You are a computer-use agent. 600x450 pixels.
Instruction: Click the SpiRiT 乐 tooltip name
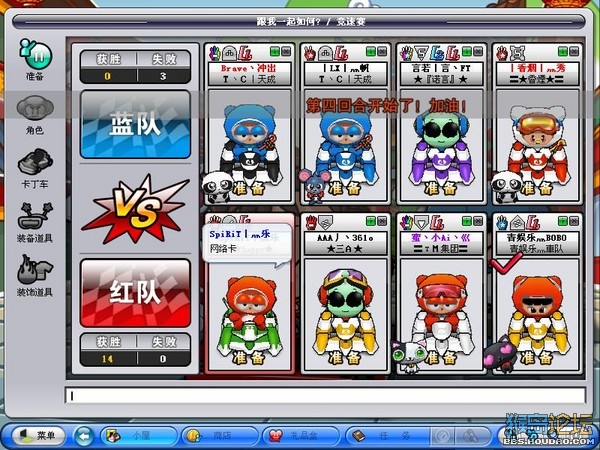point(240,234)
